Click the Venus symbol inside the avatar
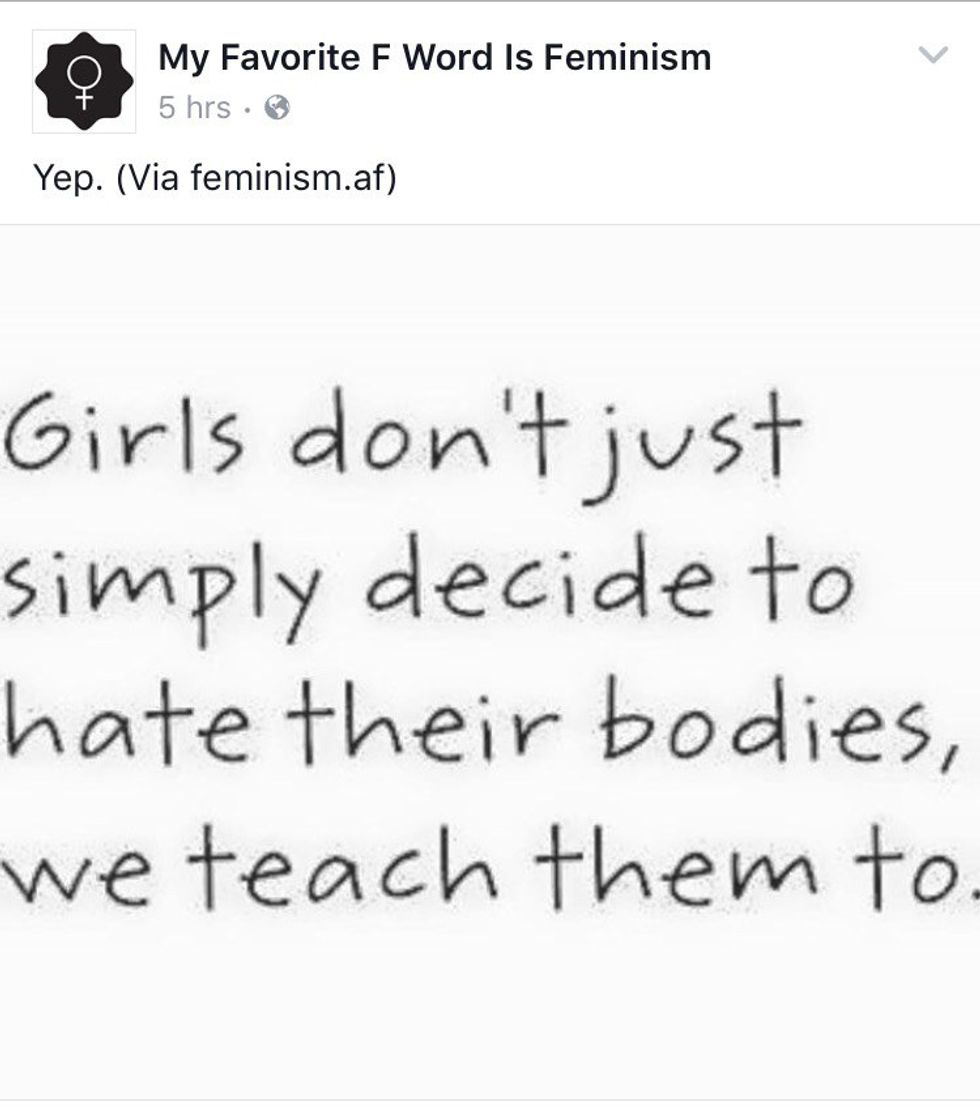Image resolution: width=980 pixels, height=1107 pixels. point(84,82)
